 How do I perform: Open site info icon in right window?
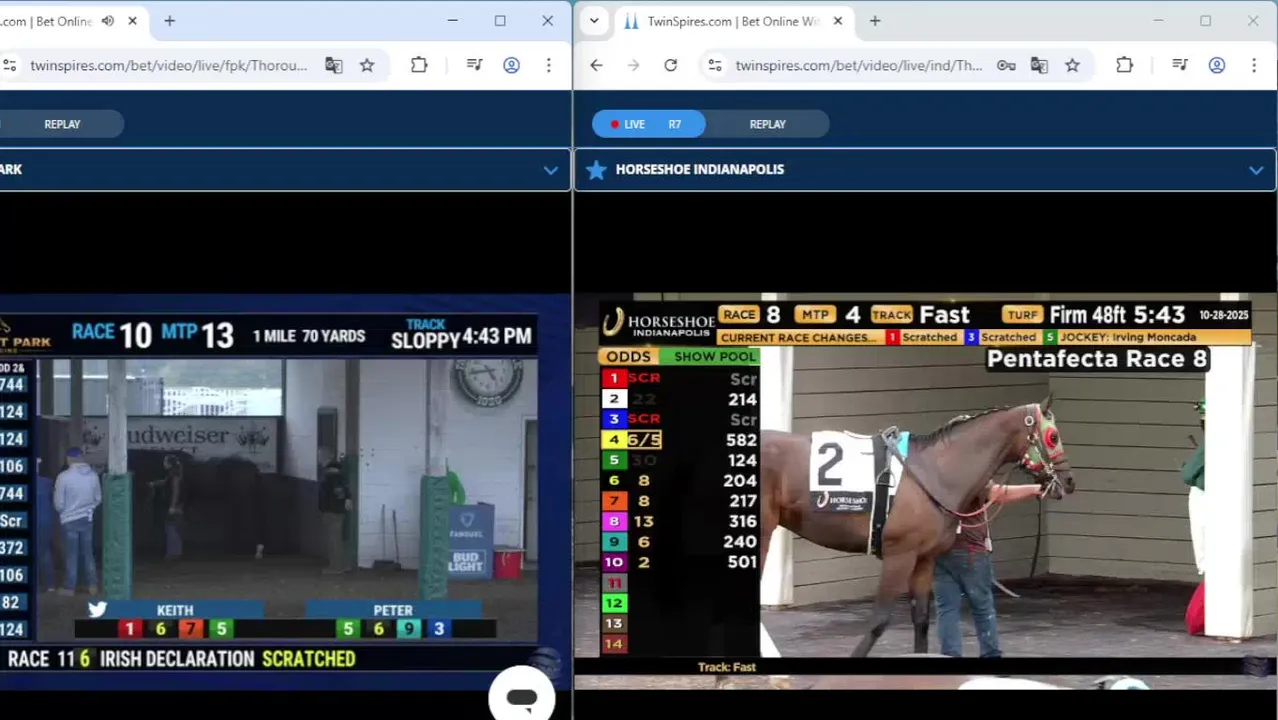click(714, 65)
